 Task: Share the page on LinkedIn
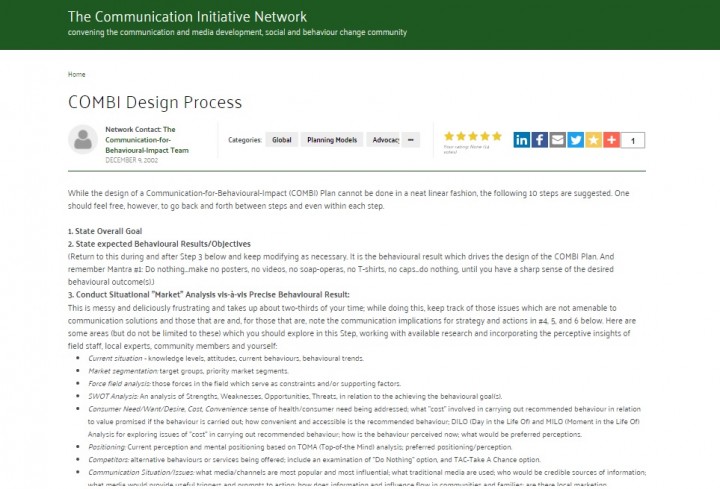tap(522, 140)
